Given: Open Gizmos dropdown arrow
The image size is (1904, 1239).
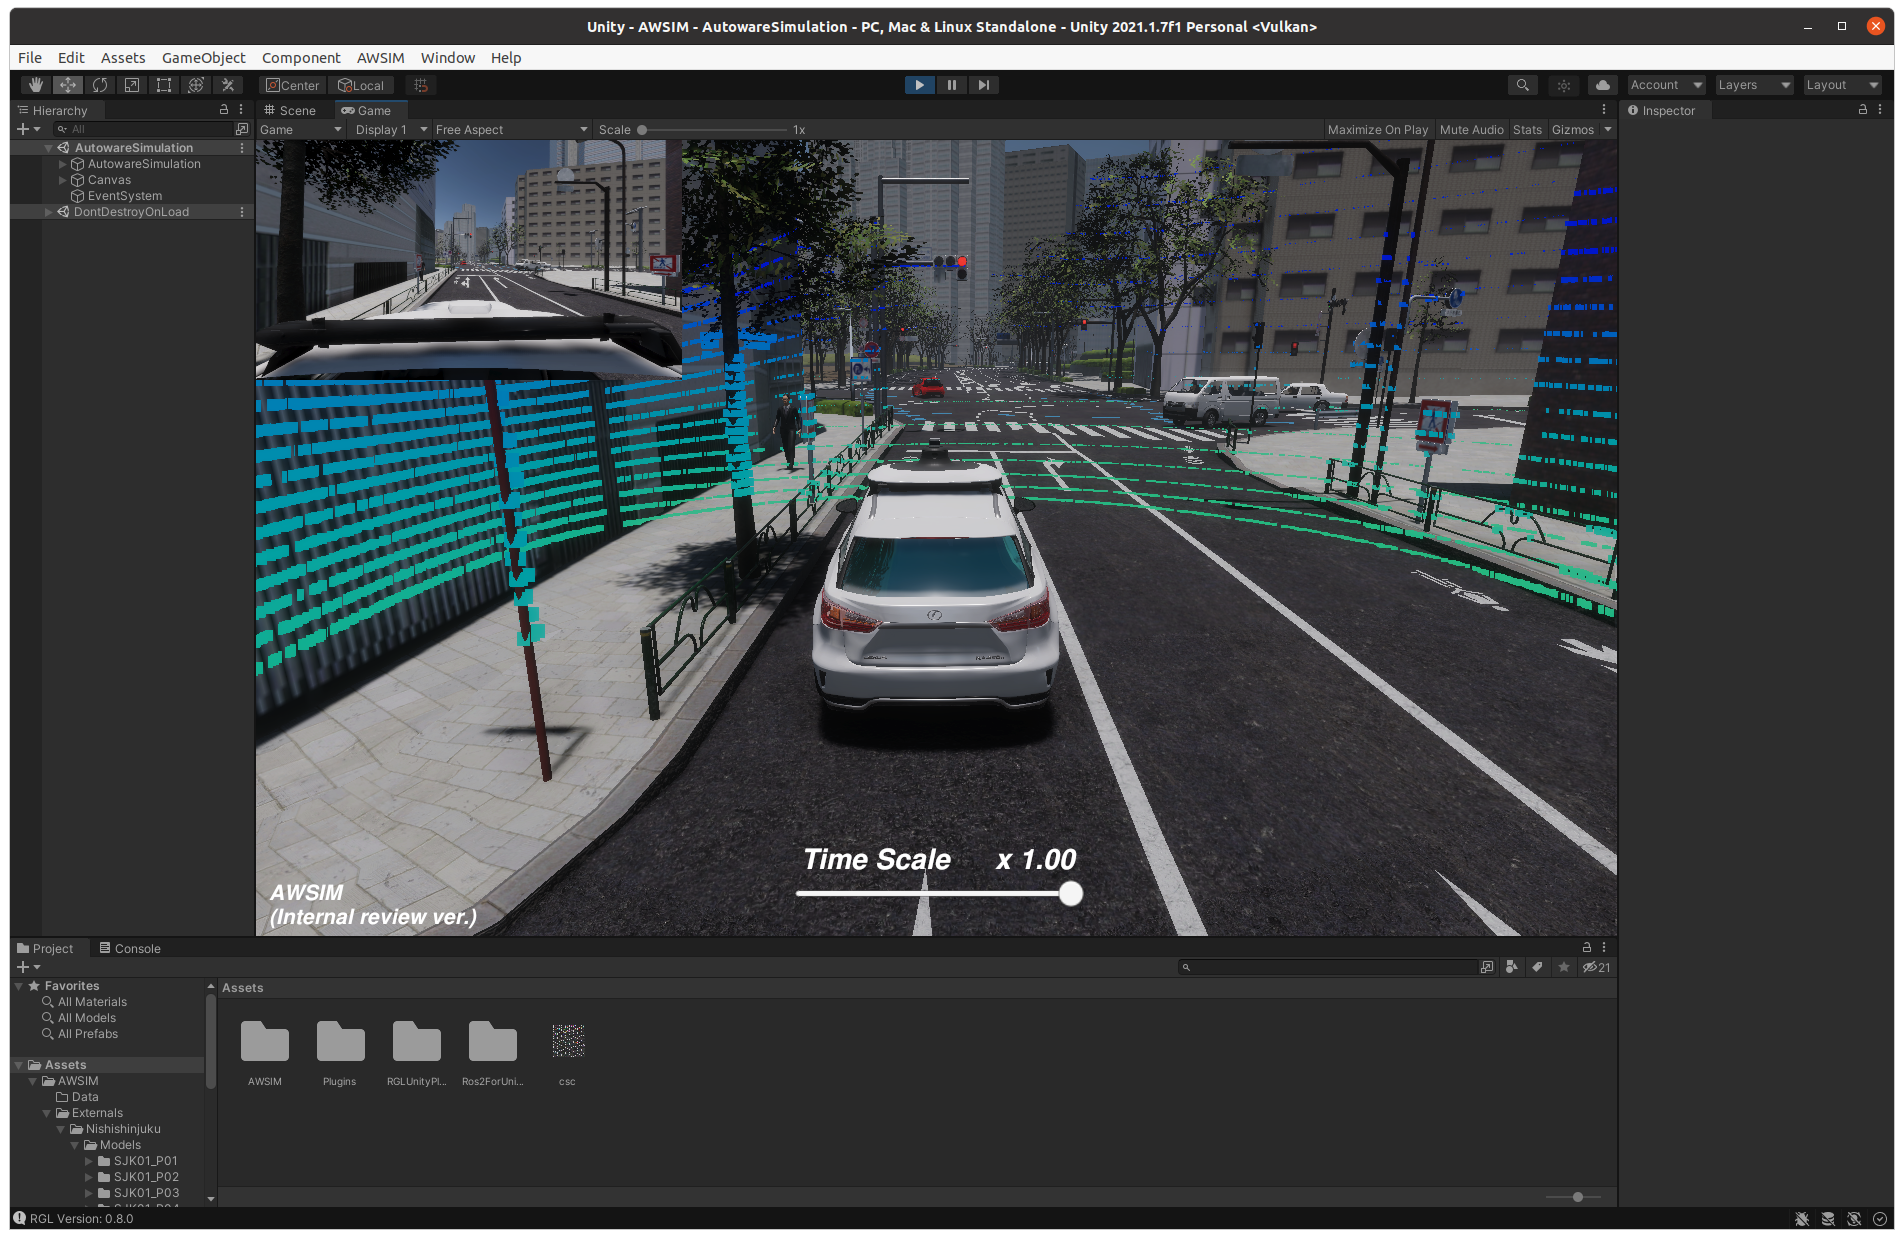Looking at the screenshot, I should coord(1608,129).
